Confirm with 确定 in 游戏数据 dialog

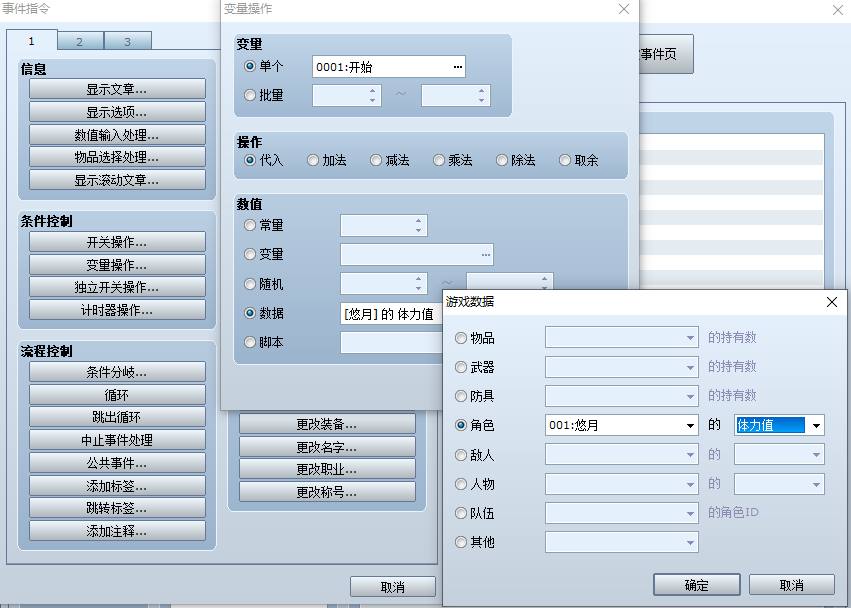(696, 585)
